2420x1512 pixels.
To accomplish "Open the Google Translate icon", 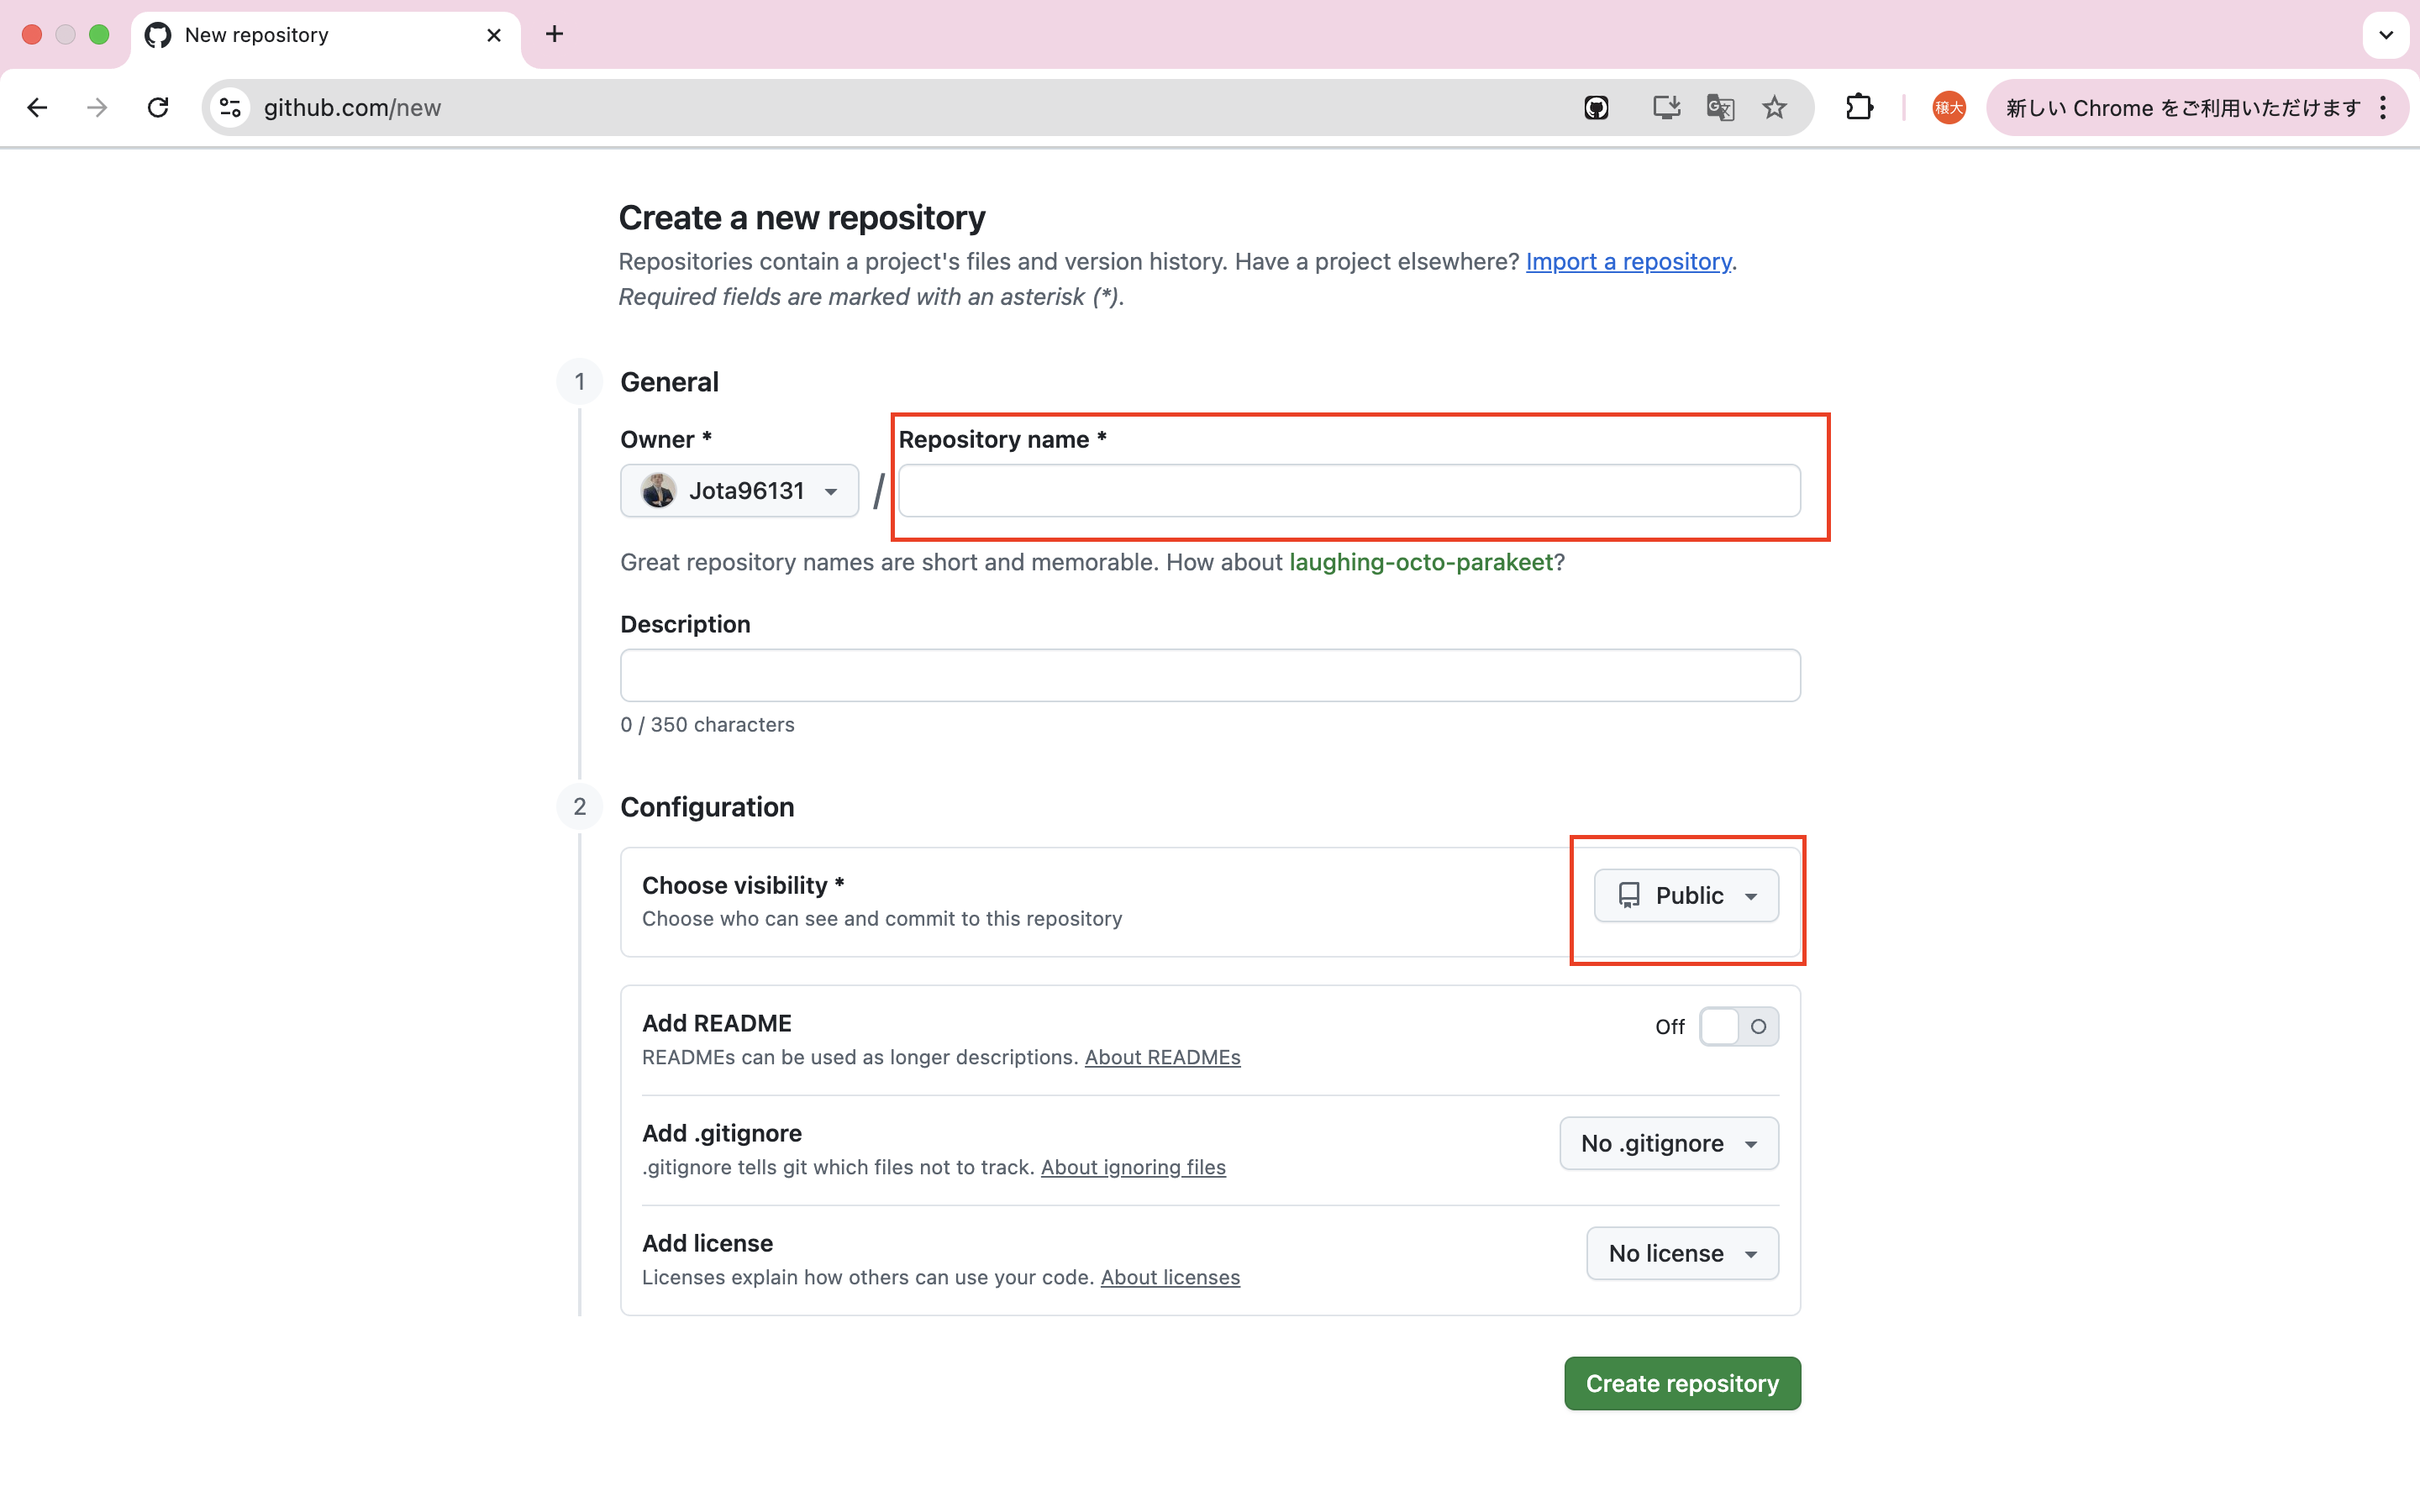I will click(1720, 107).
